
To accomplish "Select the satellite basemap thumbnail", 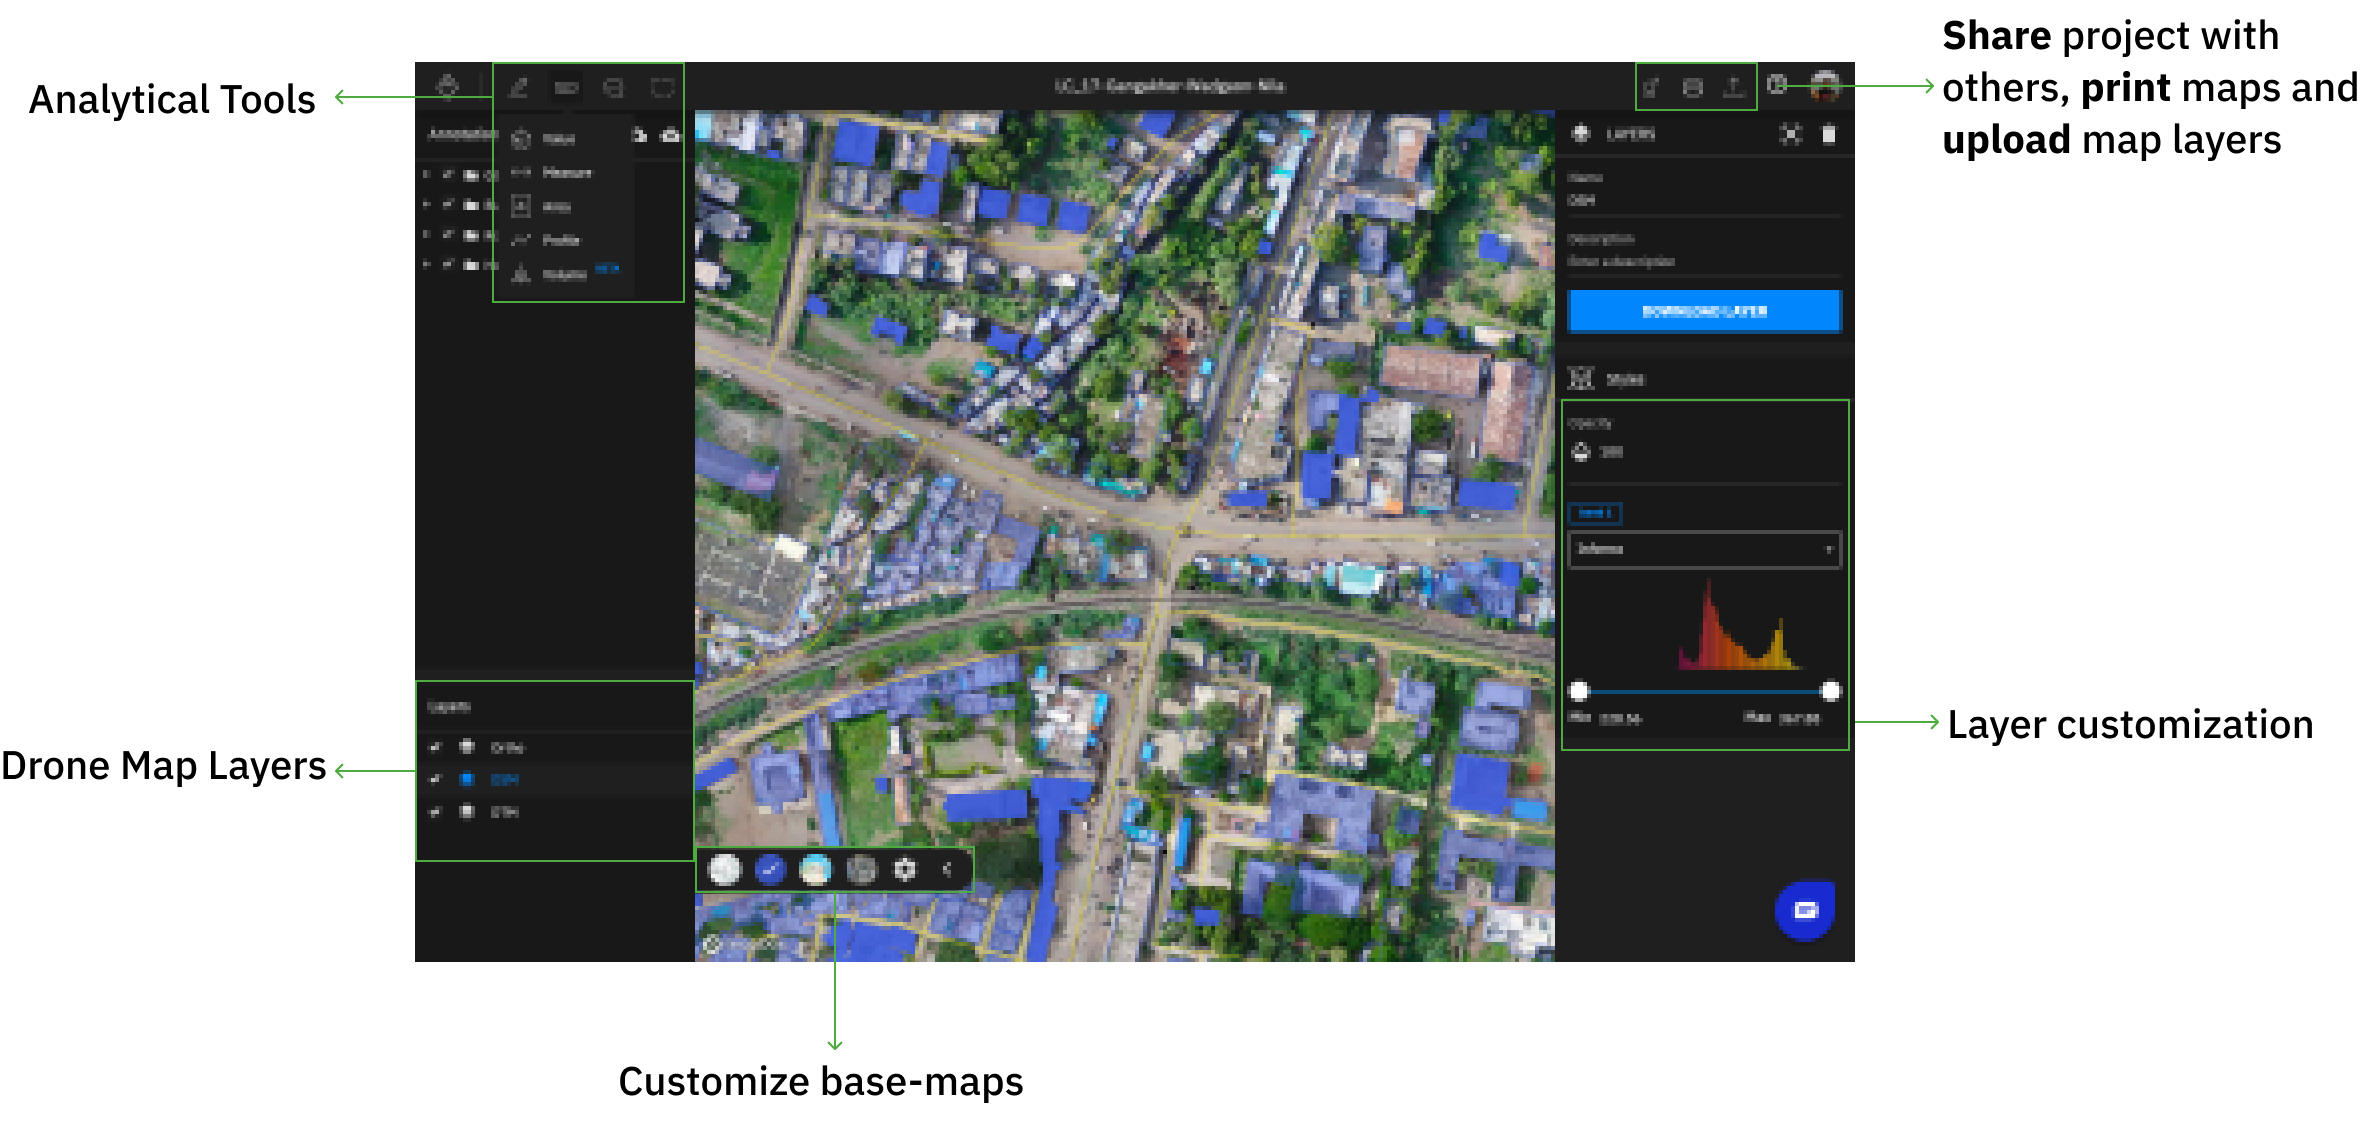I will click(860, 870).
